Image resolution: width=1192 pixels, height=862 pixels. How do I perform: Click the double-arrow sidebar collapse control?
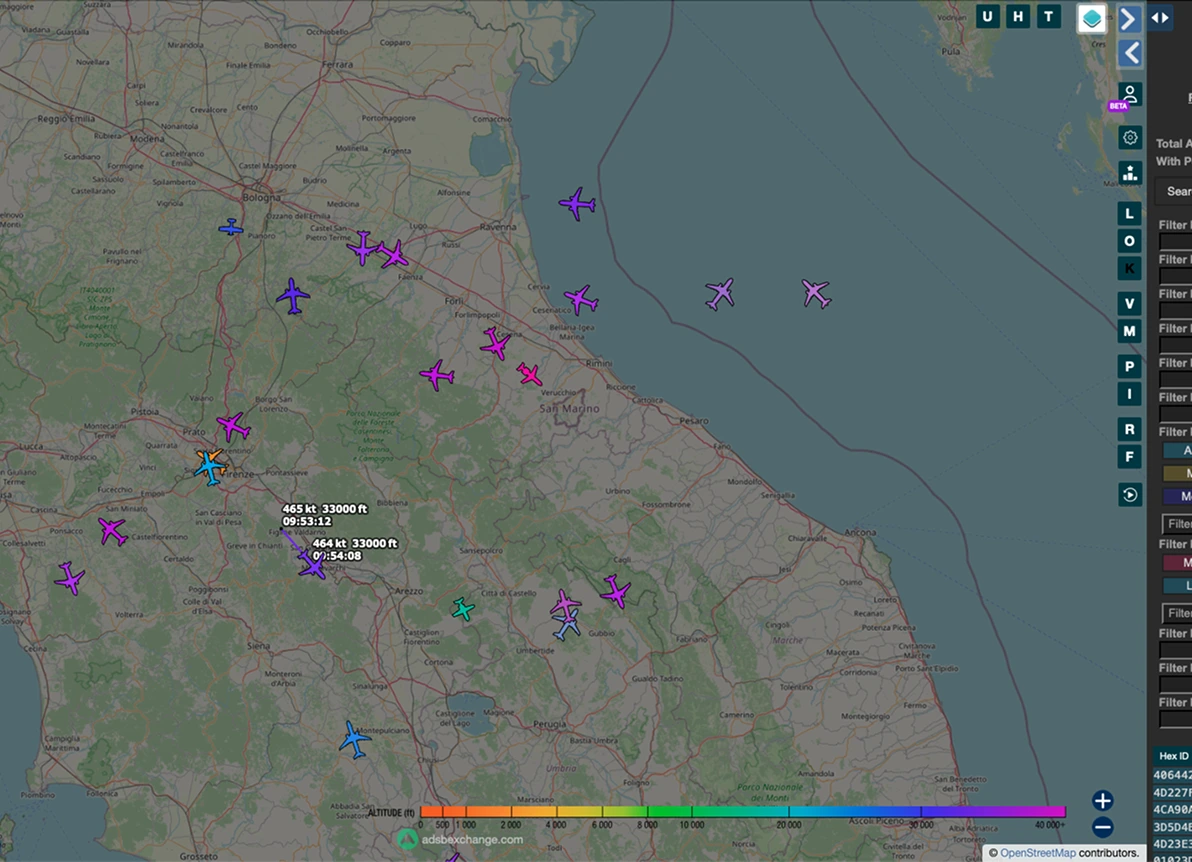click(x=1159, y=18)
